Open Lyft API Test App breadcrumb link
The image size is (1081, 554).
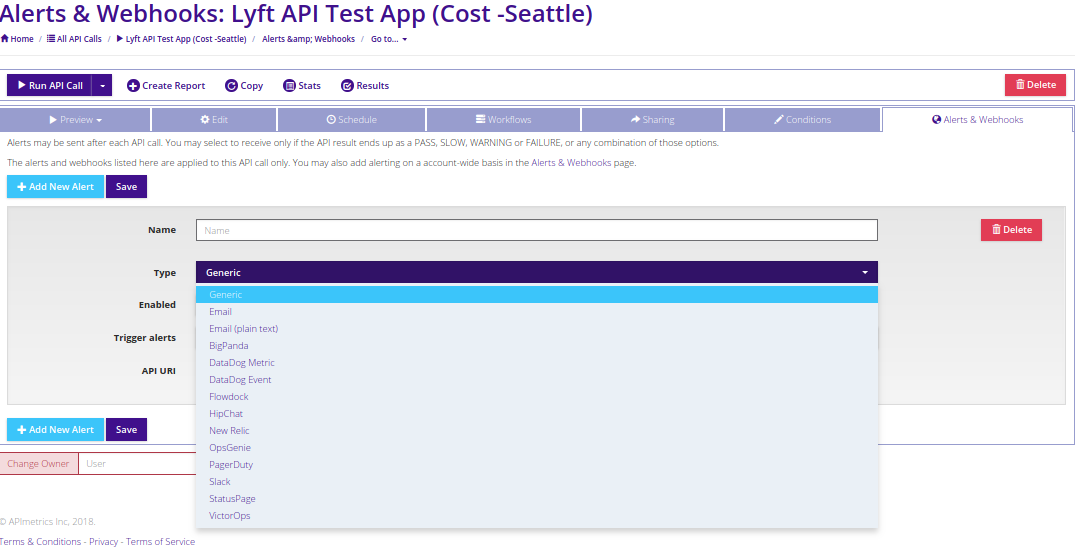(181, 39)
